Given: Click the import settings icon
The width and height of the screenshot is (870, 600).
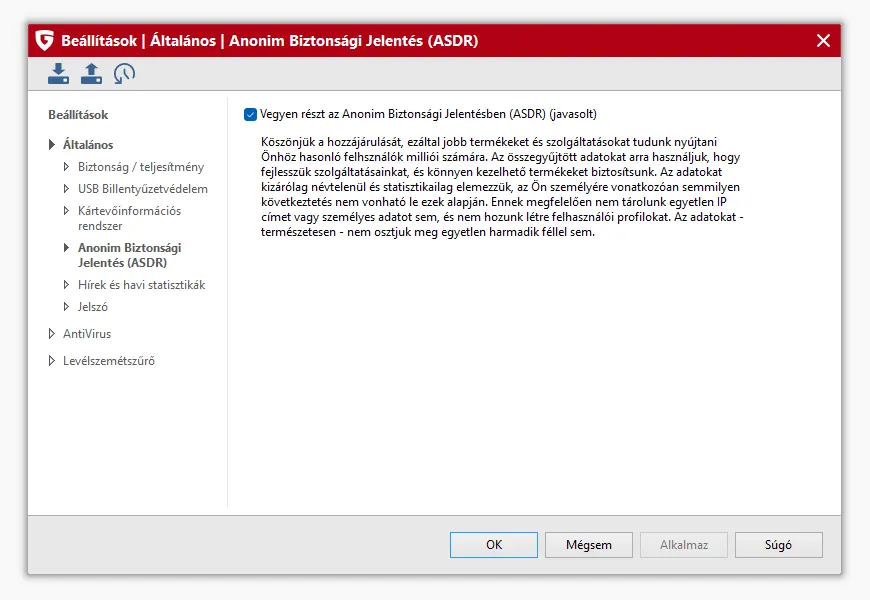Looking at the screenshot, I should [59, 73].
